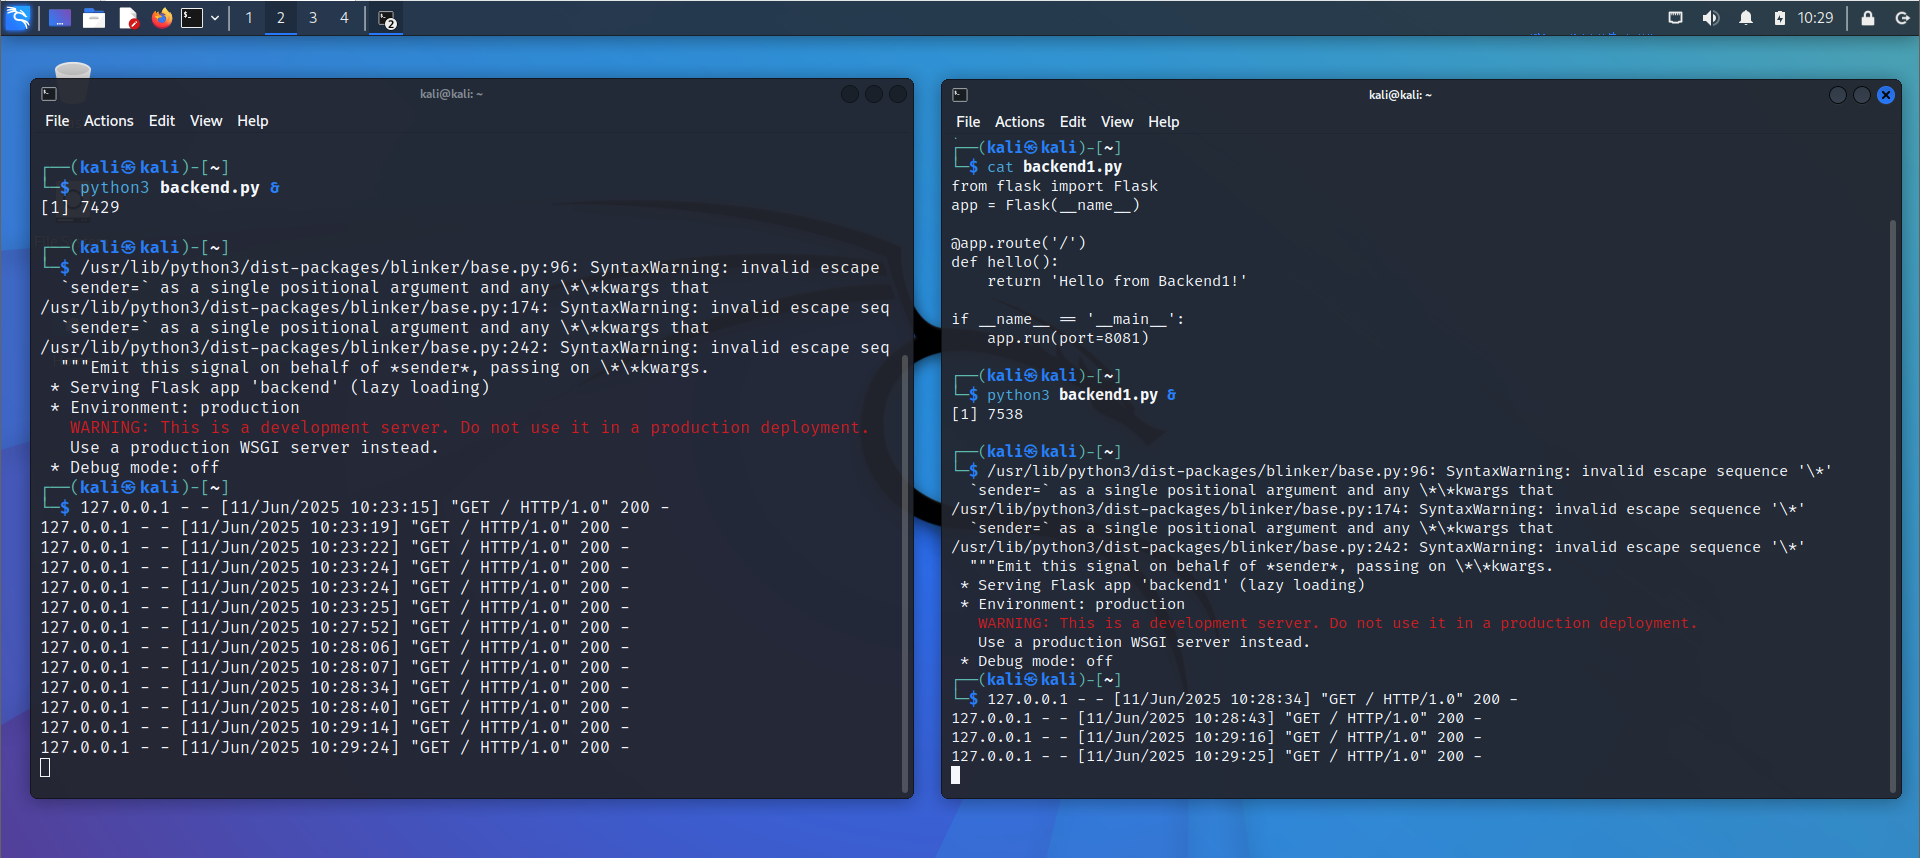Open Help menu in the left terminal
This screenshot has height=858, width=1920.
pos(253,121)
